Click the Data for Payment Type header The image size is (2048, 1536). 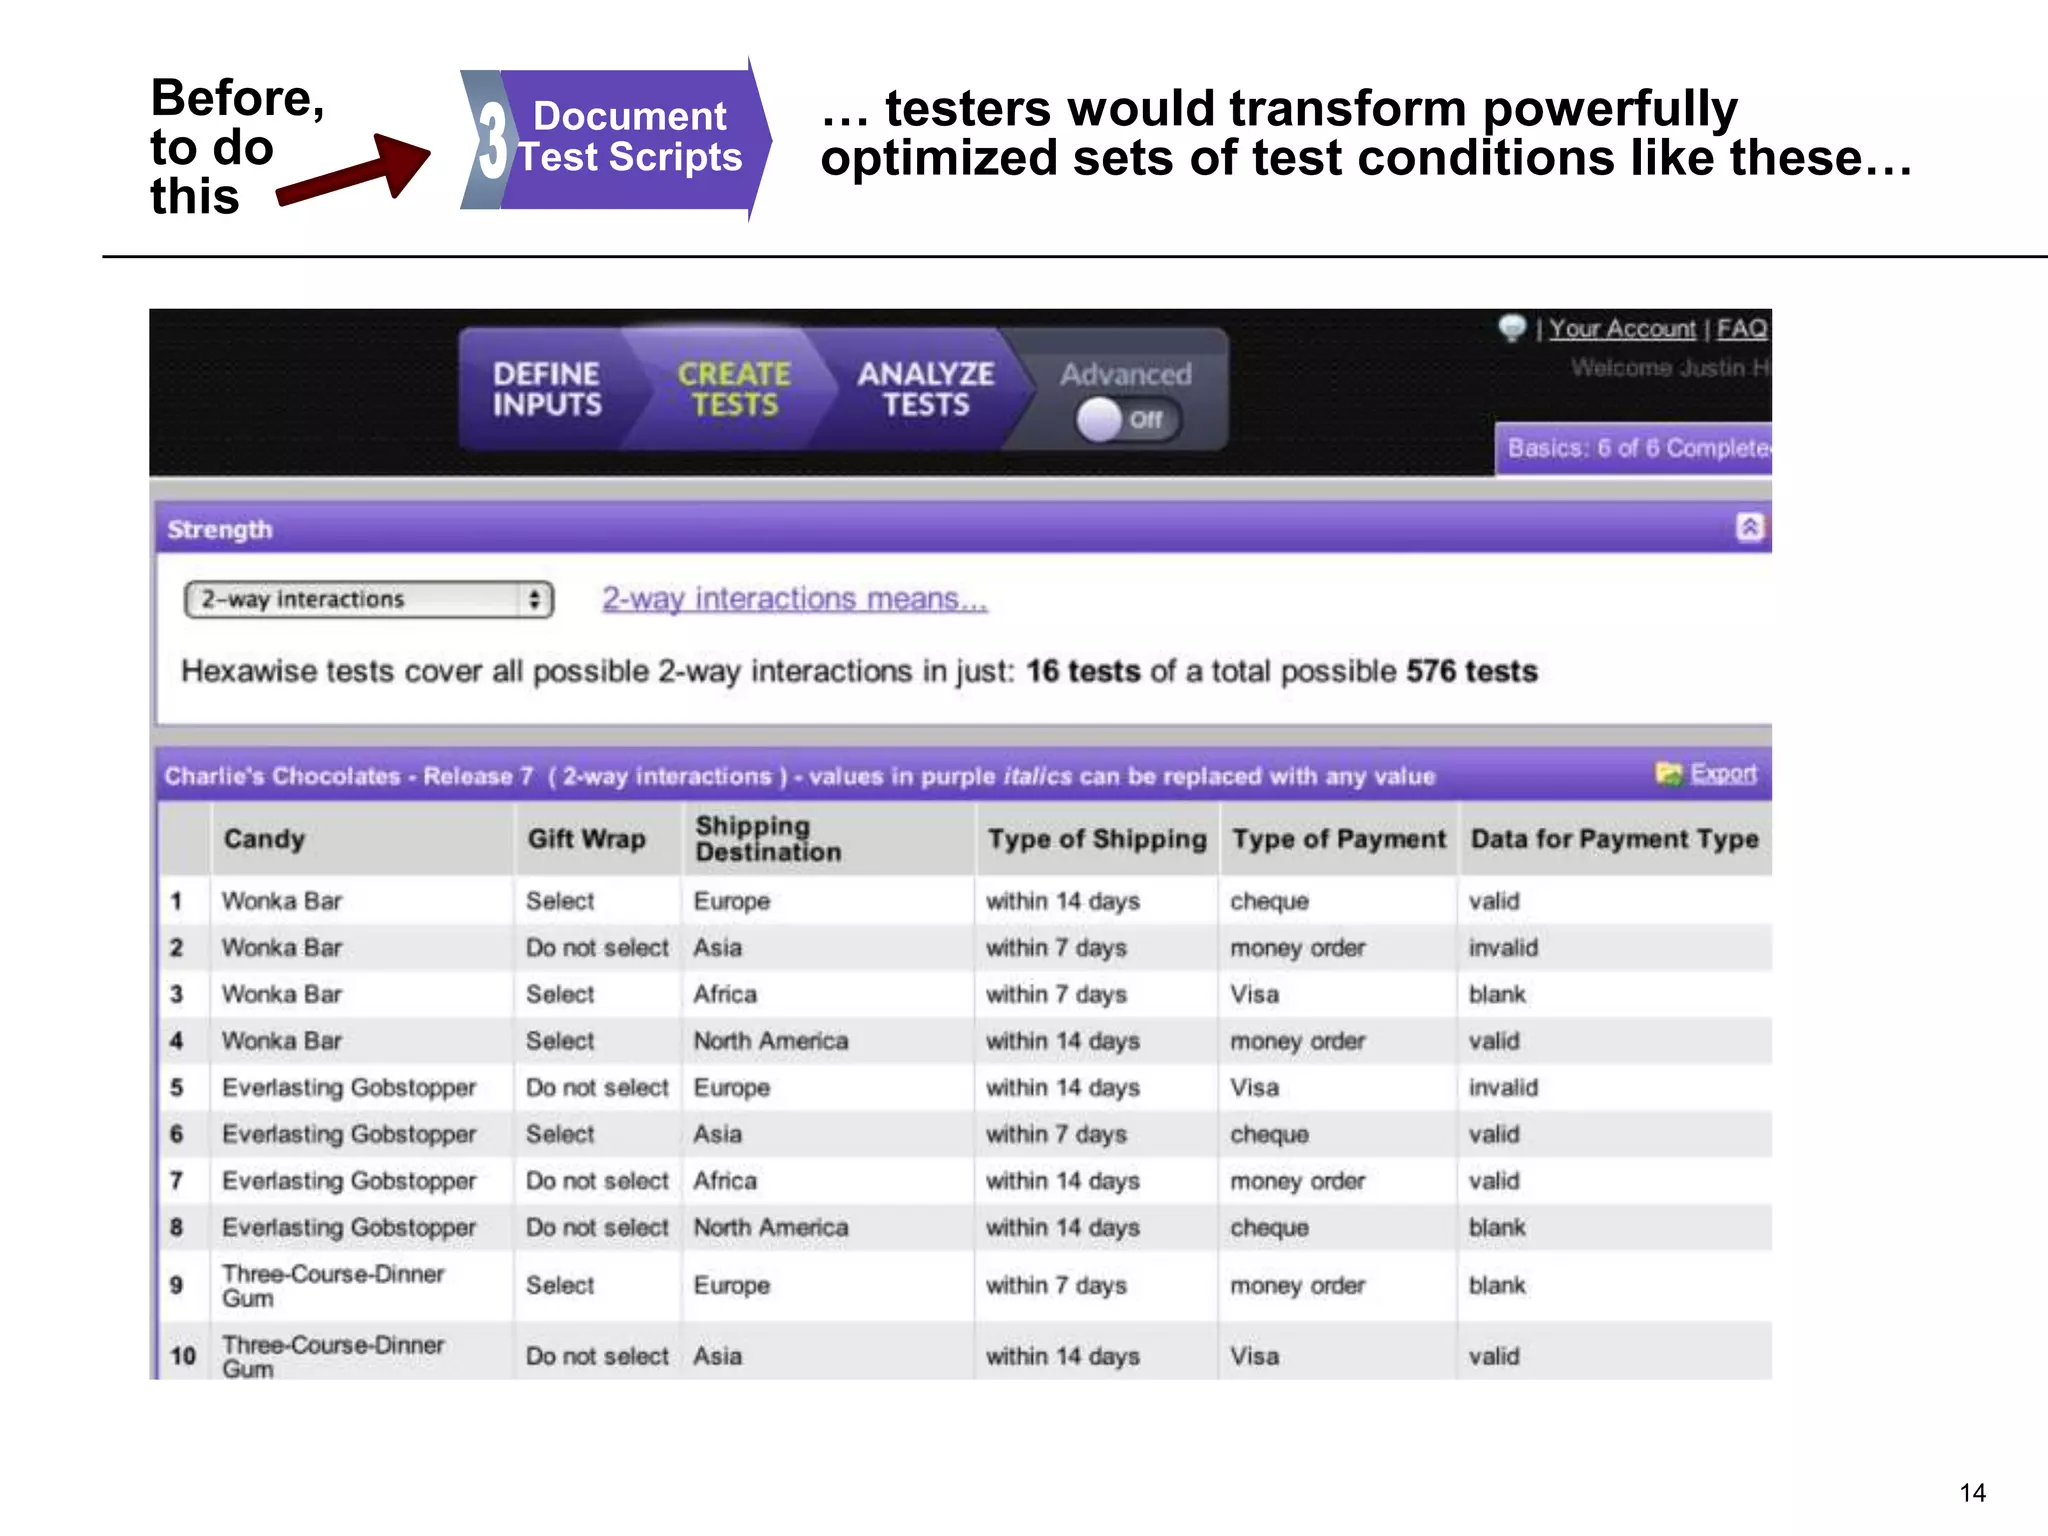(1613, 839)
